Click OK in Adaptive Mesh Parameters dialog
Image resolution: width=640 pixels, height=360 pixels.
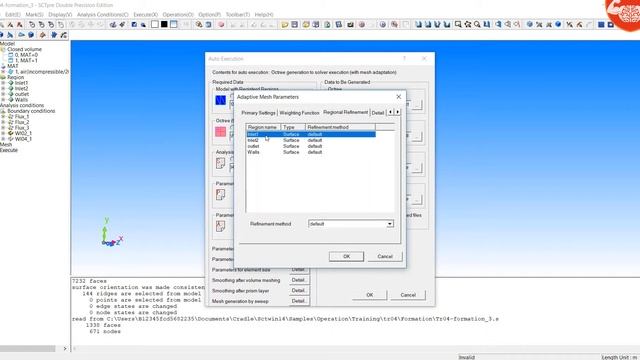346,256
